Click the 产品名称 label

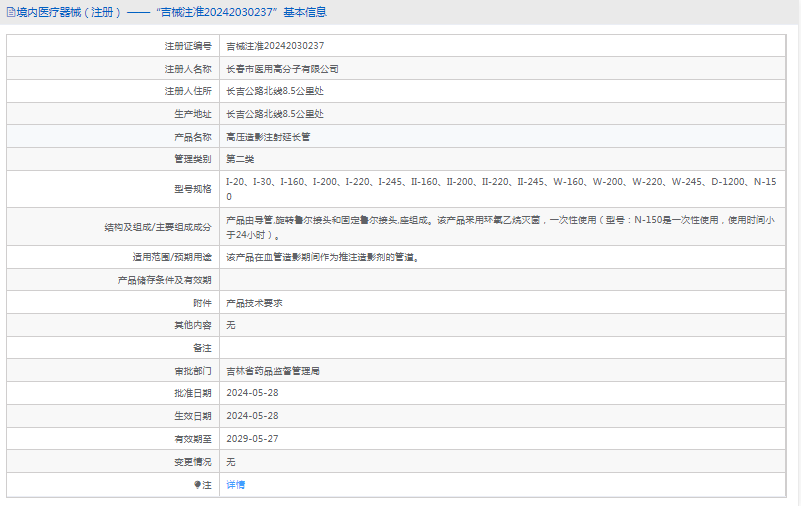click(193, 137)
